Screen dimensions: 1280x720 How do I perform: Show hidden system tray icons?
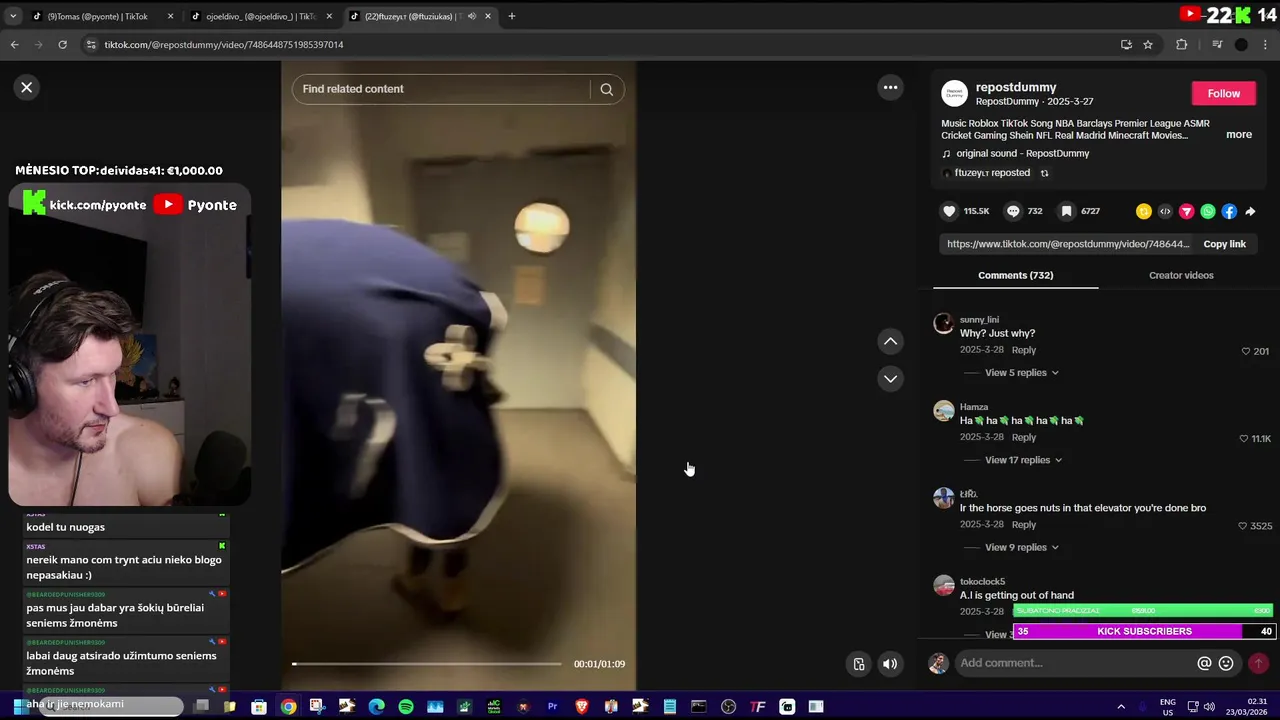coord(1120,706)
